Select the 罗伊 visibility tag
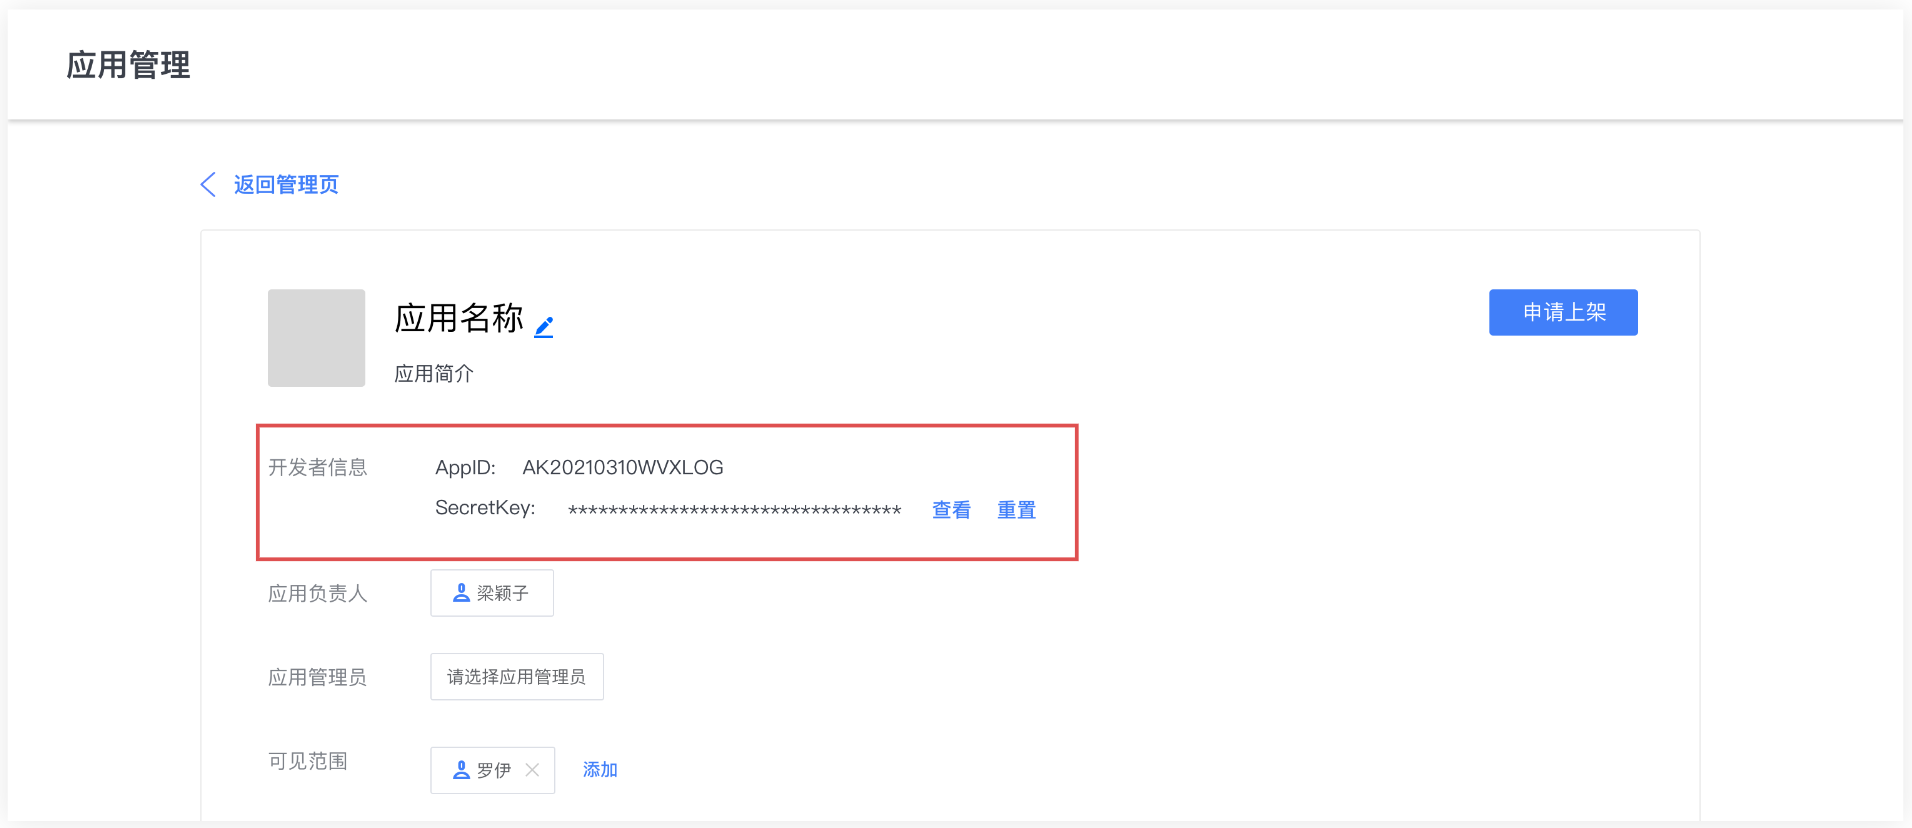This screenshot has width=1912, height=828. click(x=493, y=770)
